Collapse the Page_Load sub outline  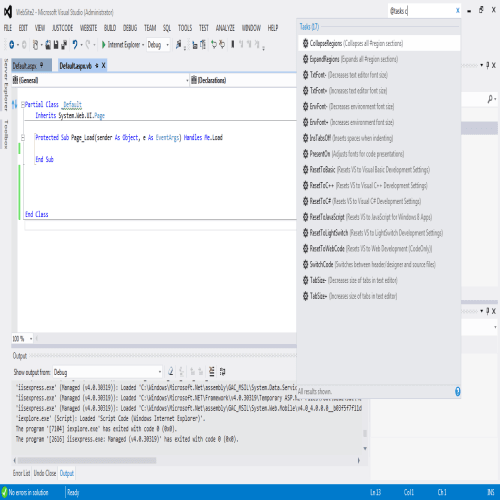coord(23,137)
